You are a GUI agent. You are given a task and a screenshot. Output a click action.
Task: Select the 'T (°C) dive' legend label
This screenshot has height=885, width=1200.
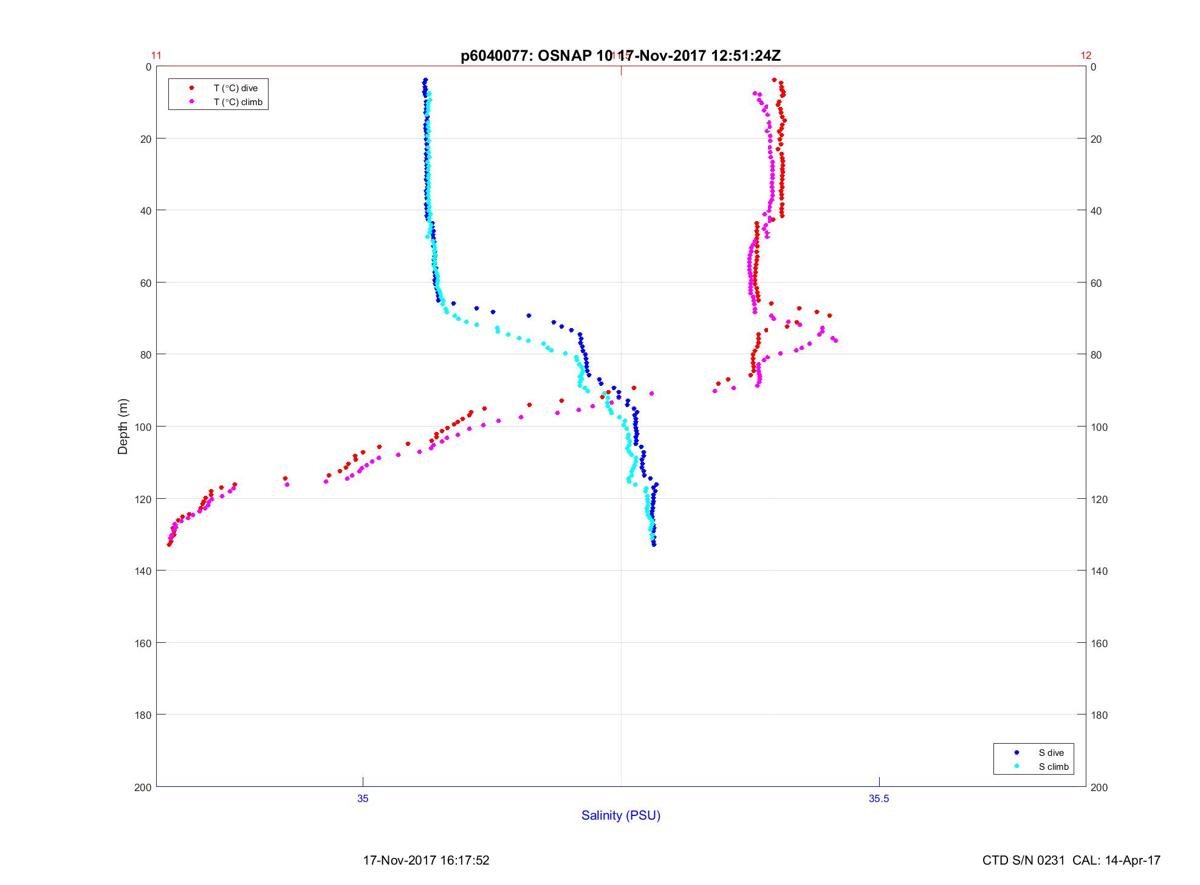236,88
